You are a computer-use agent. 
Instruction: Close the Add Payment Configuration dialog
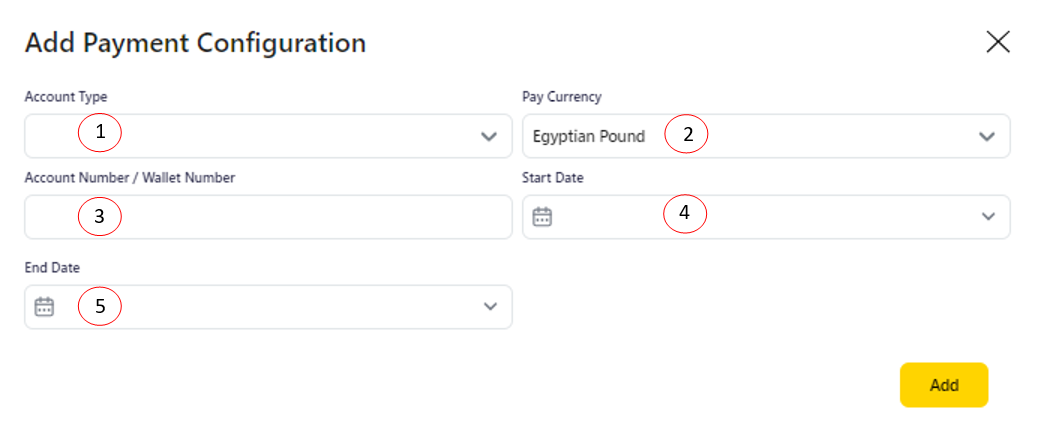coord(998,42)
